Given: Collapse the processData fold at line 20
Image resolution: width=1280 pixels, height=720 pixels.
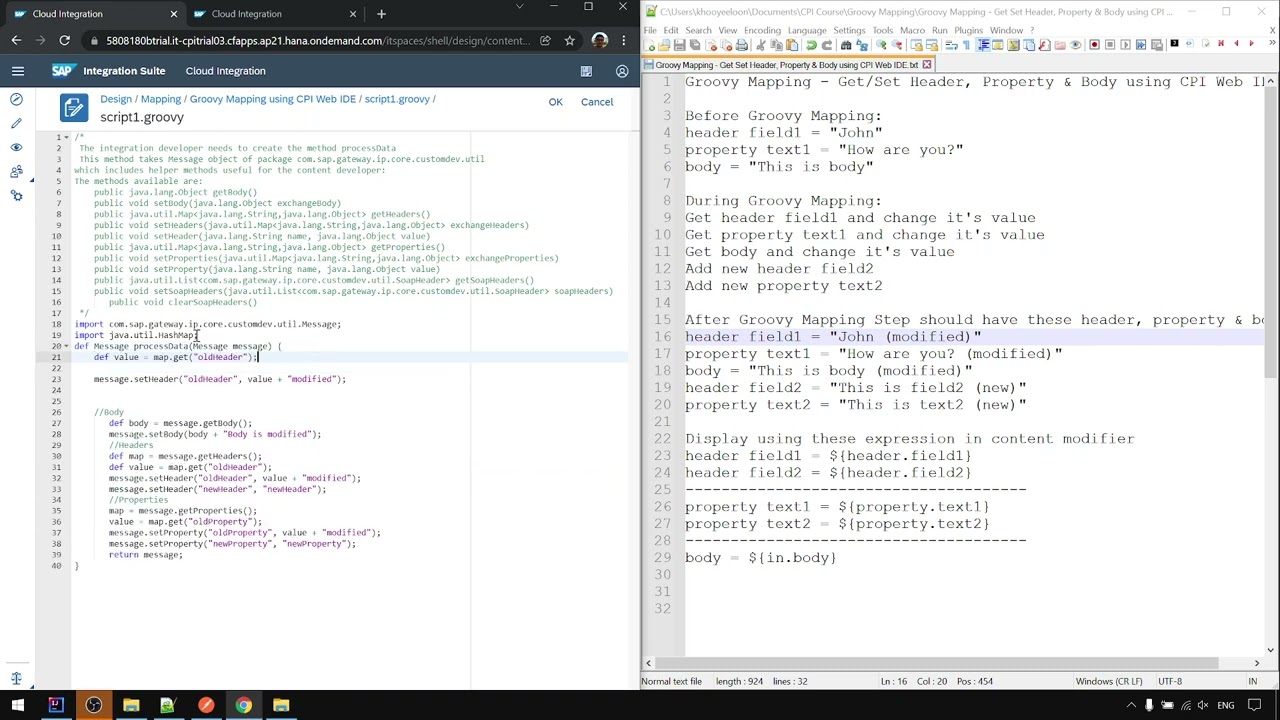Looking at the screenshot, I should [x=68, y=346].
